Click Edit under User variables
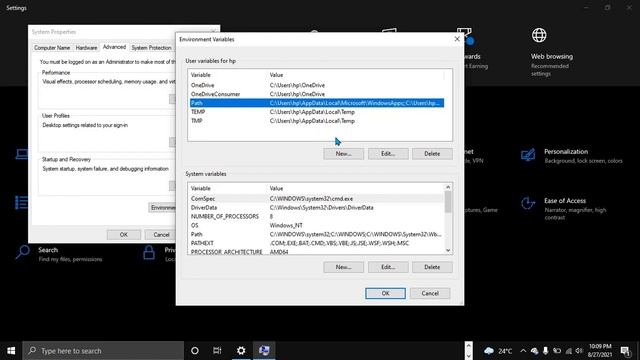Viewport: 640px width, 360px height. (388, 154)
